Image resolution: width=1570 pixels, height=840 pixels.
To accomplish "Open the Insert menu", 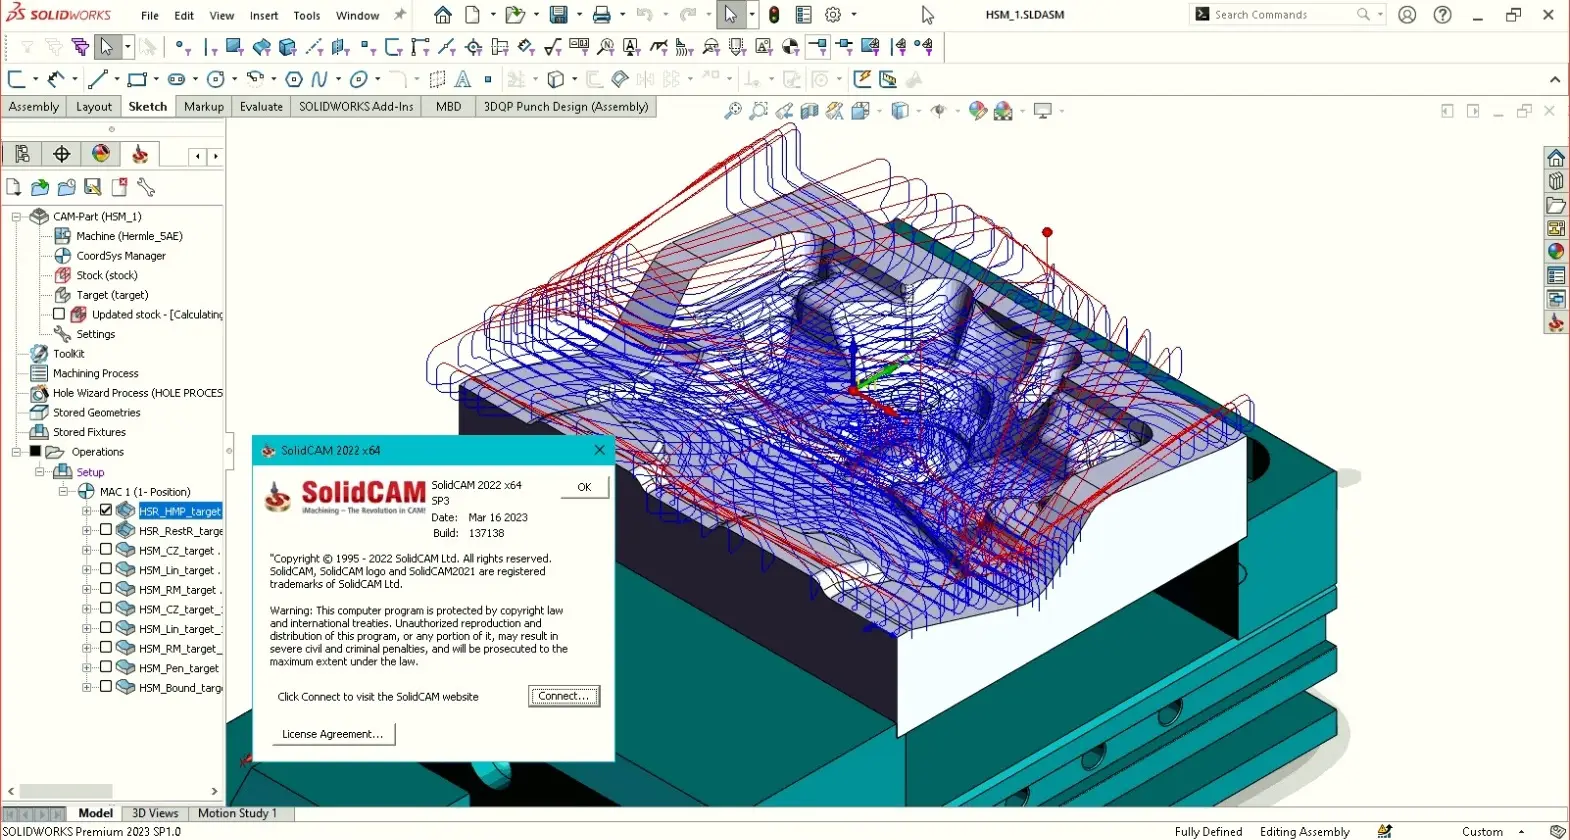I will (x=264, y=16).
